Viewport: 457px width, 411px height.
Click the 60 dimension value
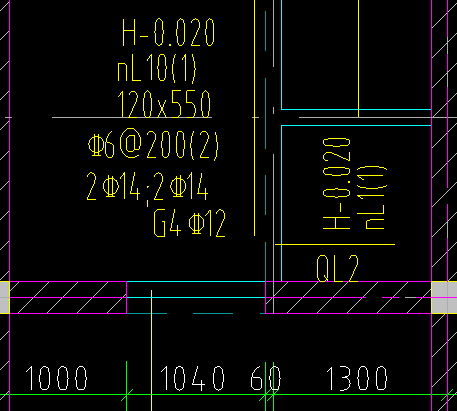pyautogui.click(x=266, y=378)
